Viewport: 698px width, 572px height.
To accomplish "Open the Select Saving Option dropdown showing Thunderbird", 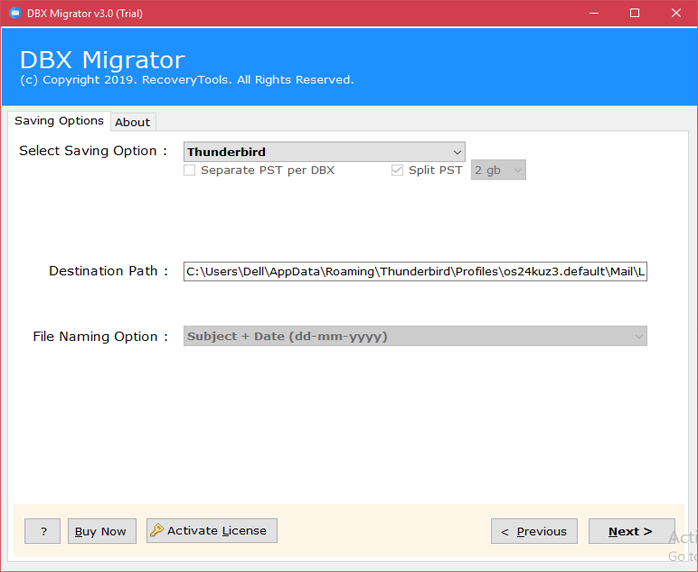I will [325, 152].
